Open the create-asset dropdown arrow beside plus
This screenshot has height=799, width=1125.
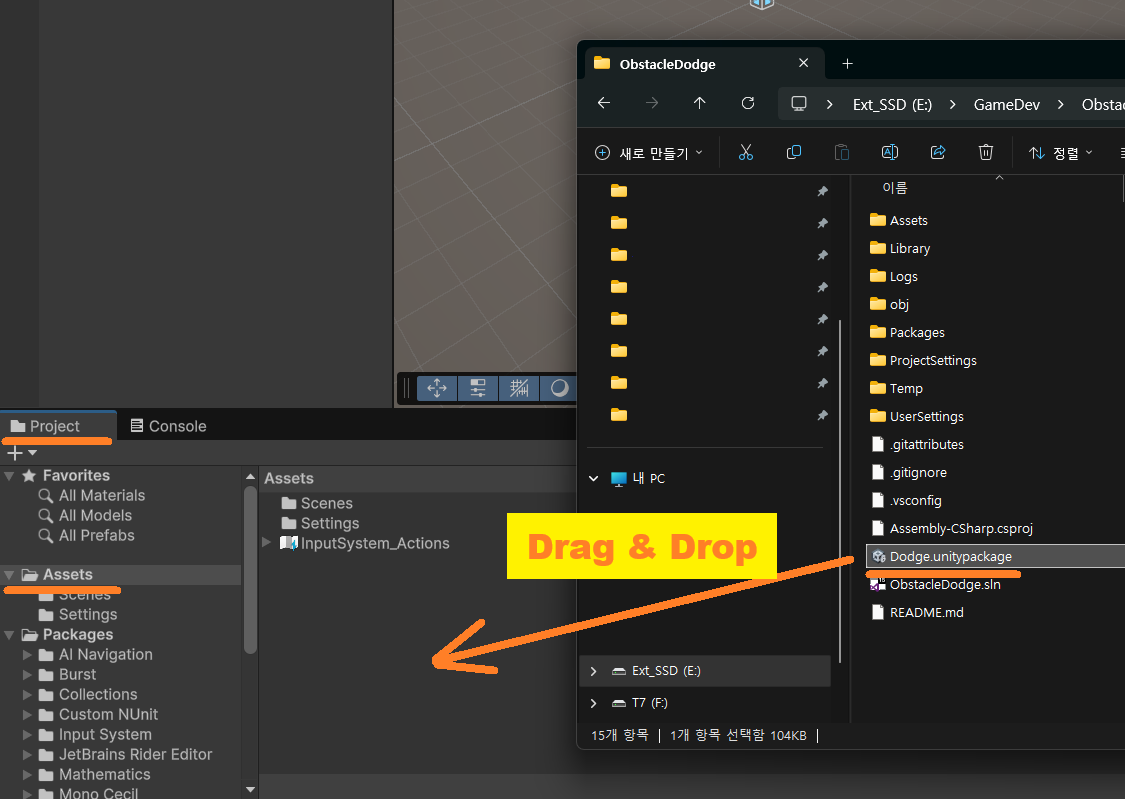tap(32, 453)
